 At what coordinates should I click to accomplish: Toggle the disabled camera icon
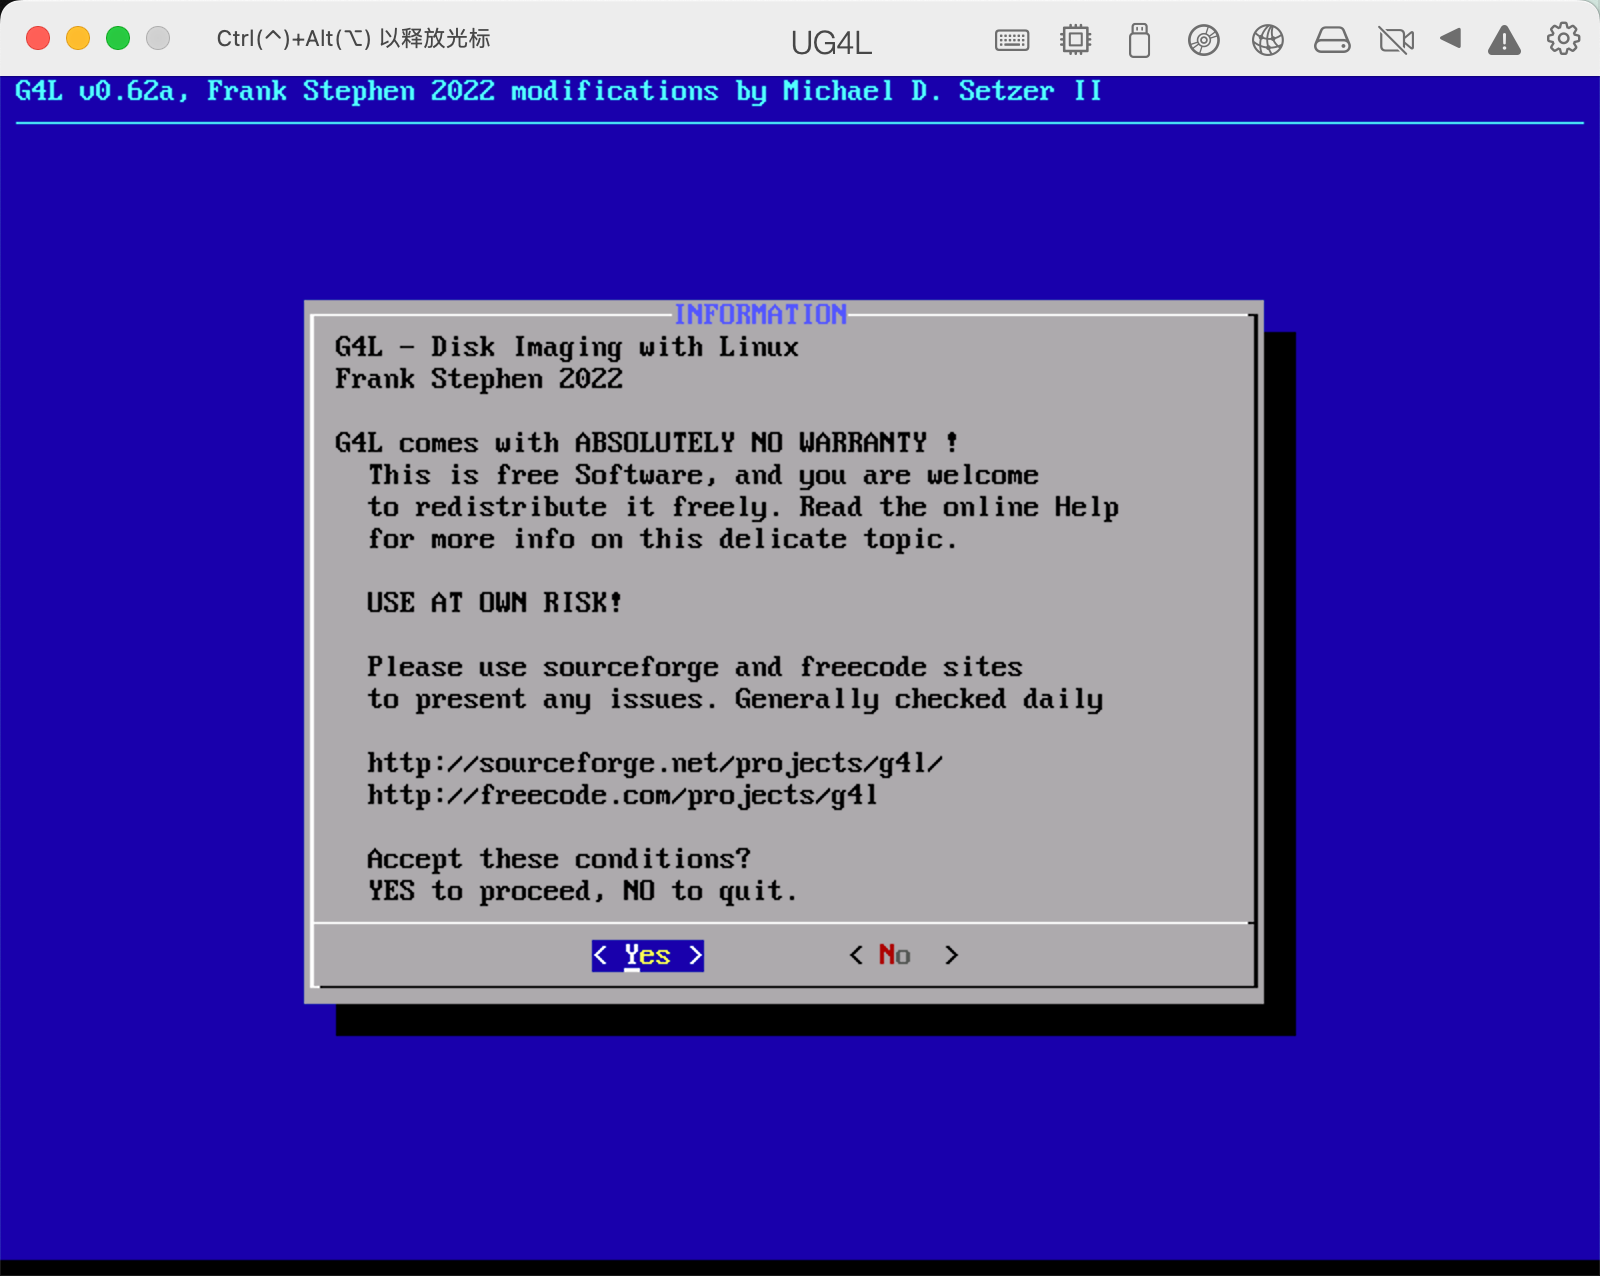coord(1395,40)
